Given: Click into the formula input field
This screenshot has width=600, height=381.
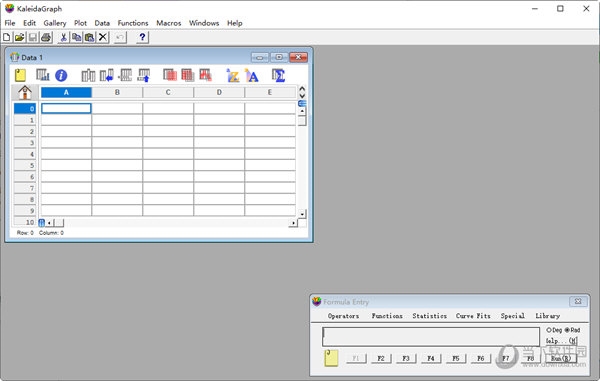Looking at the screenshot, I should coord(431,337).
